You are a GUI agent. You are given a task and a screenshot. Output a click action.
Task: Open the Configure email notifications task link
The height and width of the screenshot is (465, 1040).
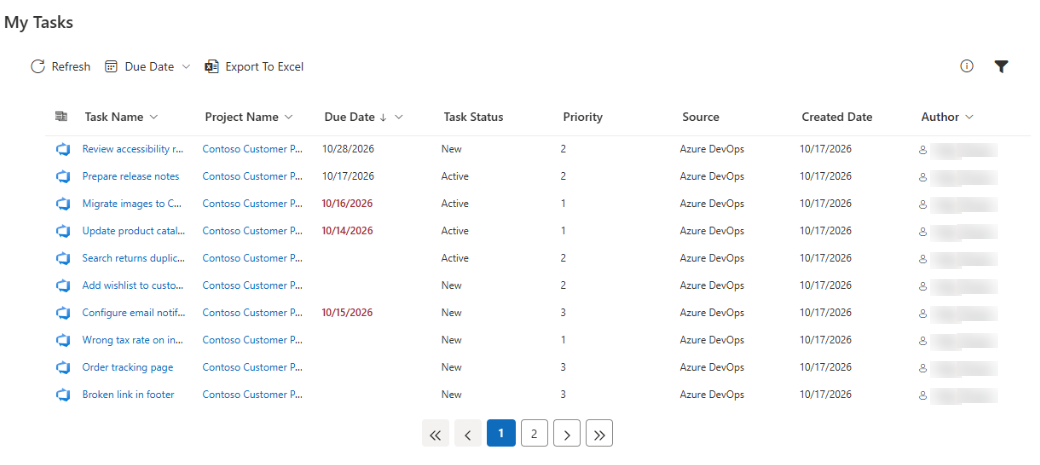(134, 312)
